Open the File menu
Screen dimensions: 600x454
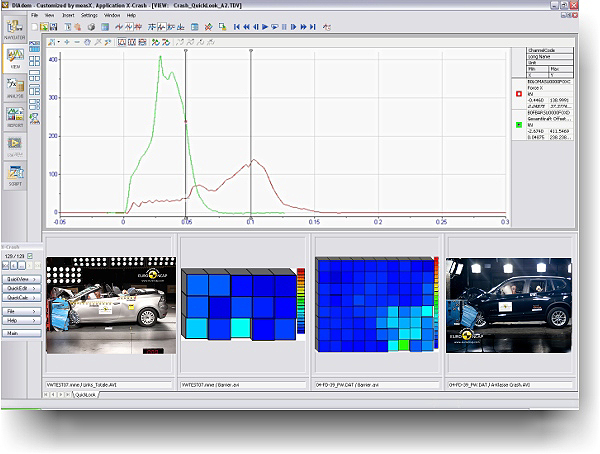(x=34, y=15)
